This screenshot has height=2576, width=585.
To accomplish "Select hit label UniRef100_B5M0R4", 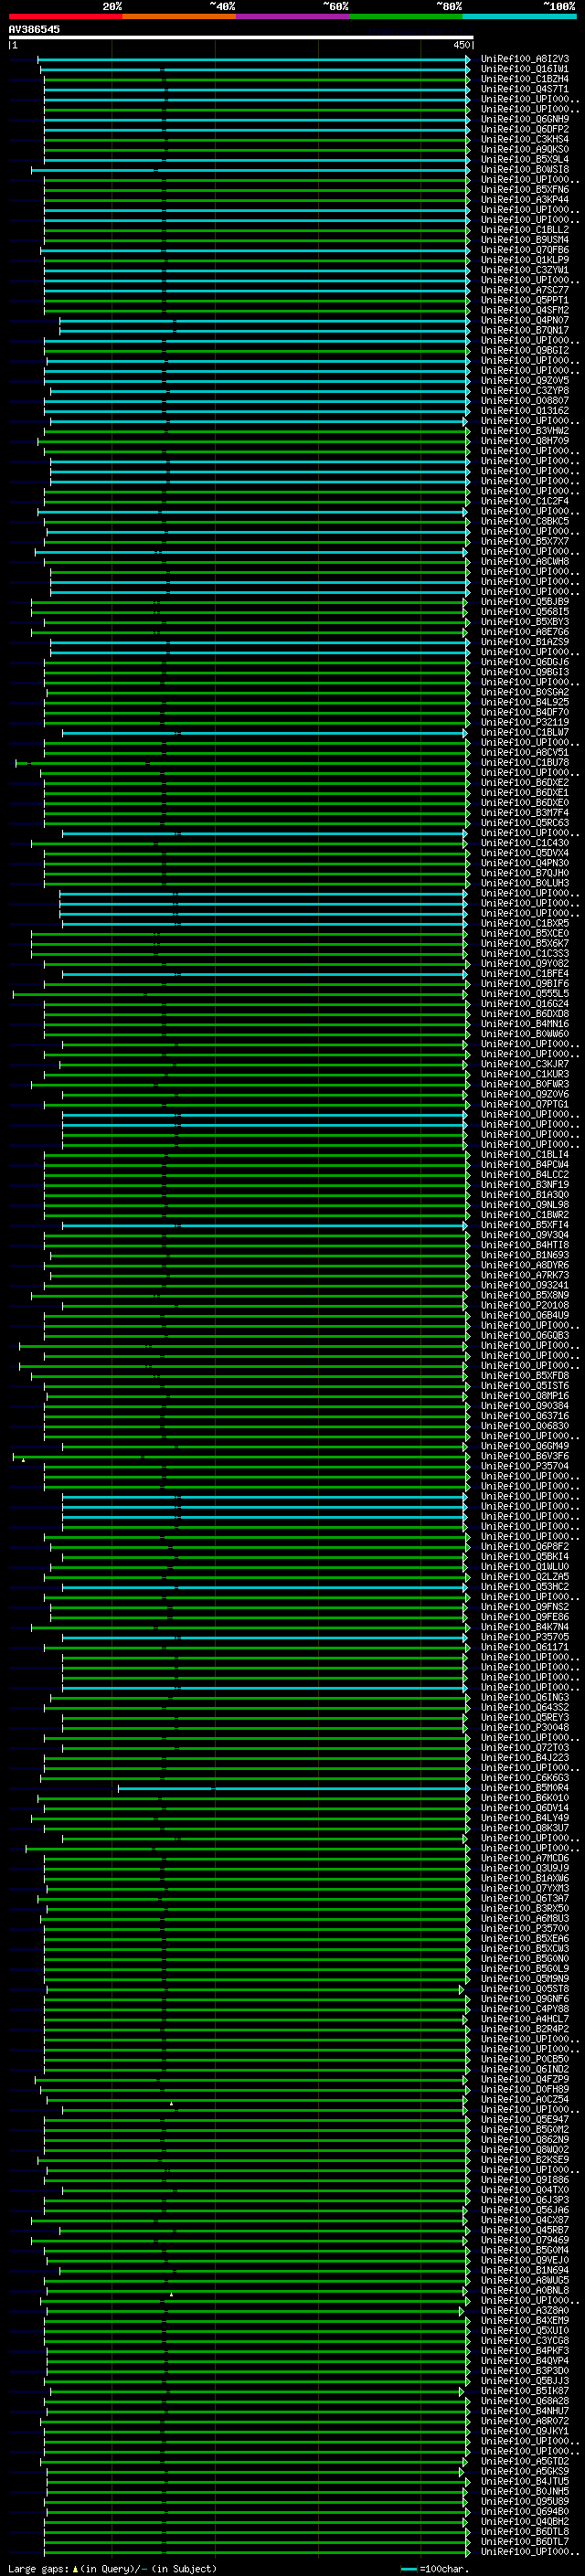I will (x=525, y=1788).
